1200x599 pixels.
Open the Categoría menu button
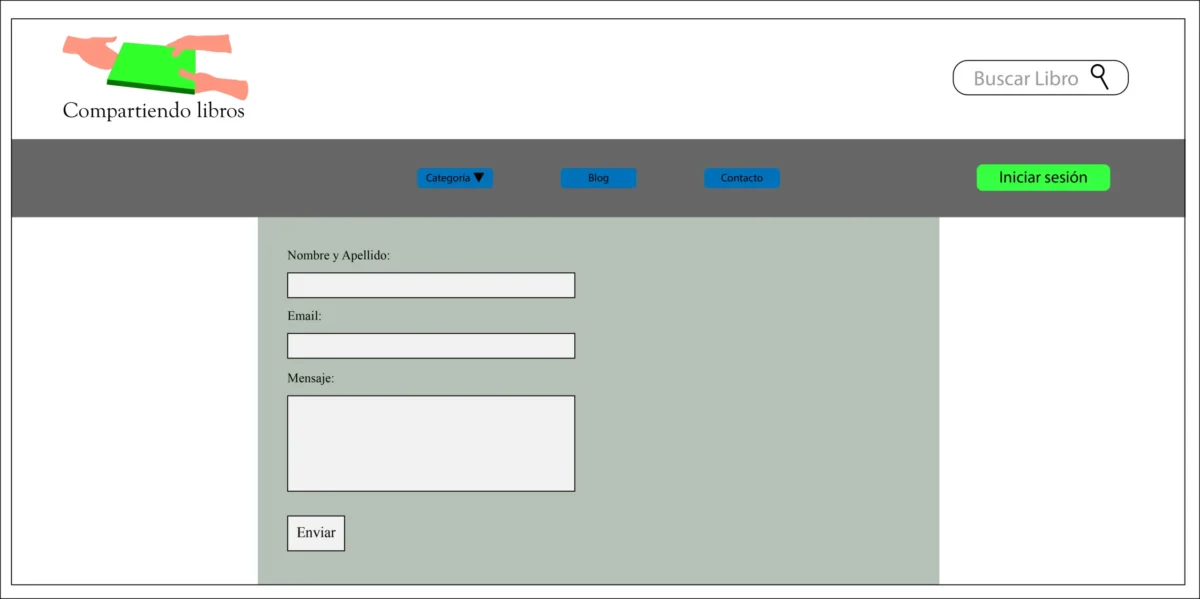(x=447, y=178)
